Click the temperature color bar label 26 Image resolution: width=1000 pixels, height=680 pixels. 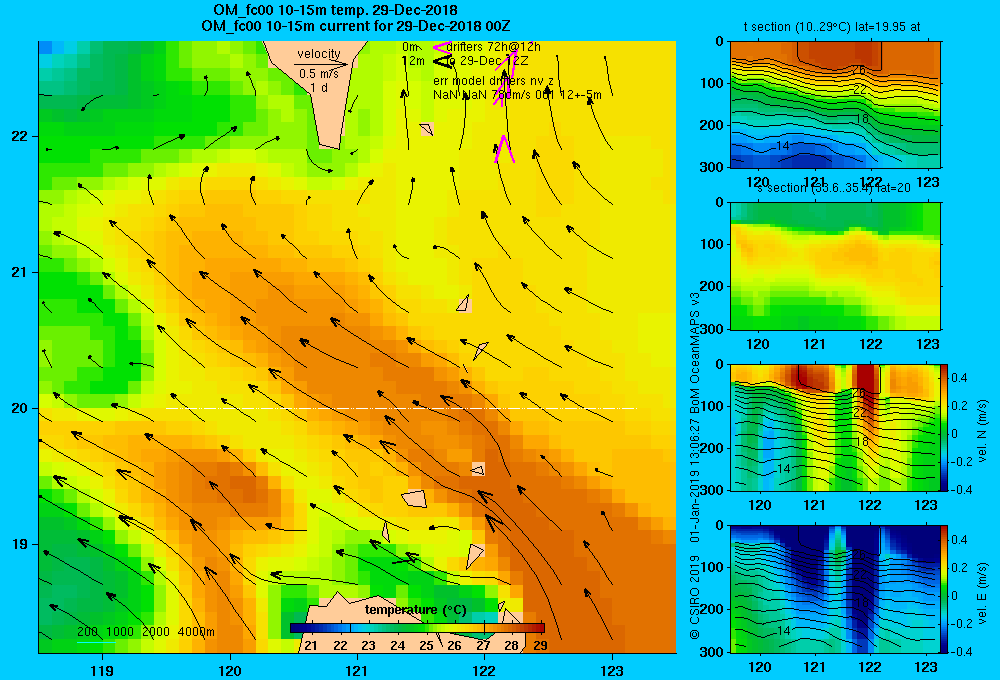point(454,646)
